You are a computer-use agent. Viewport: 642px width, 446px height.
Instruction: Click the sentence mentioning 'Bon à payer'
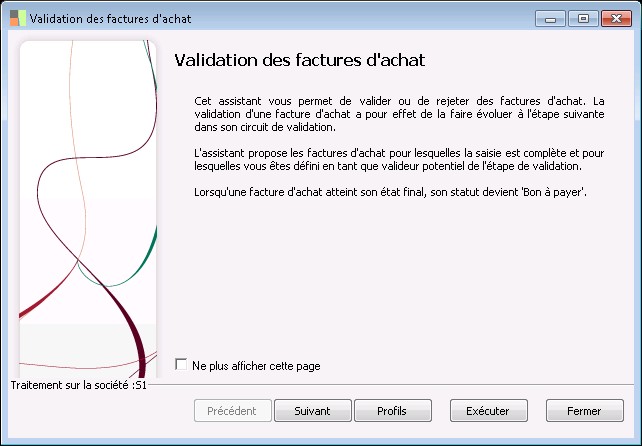389,191
